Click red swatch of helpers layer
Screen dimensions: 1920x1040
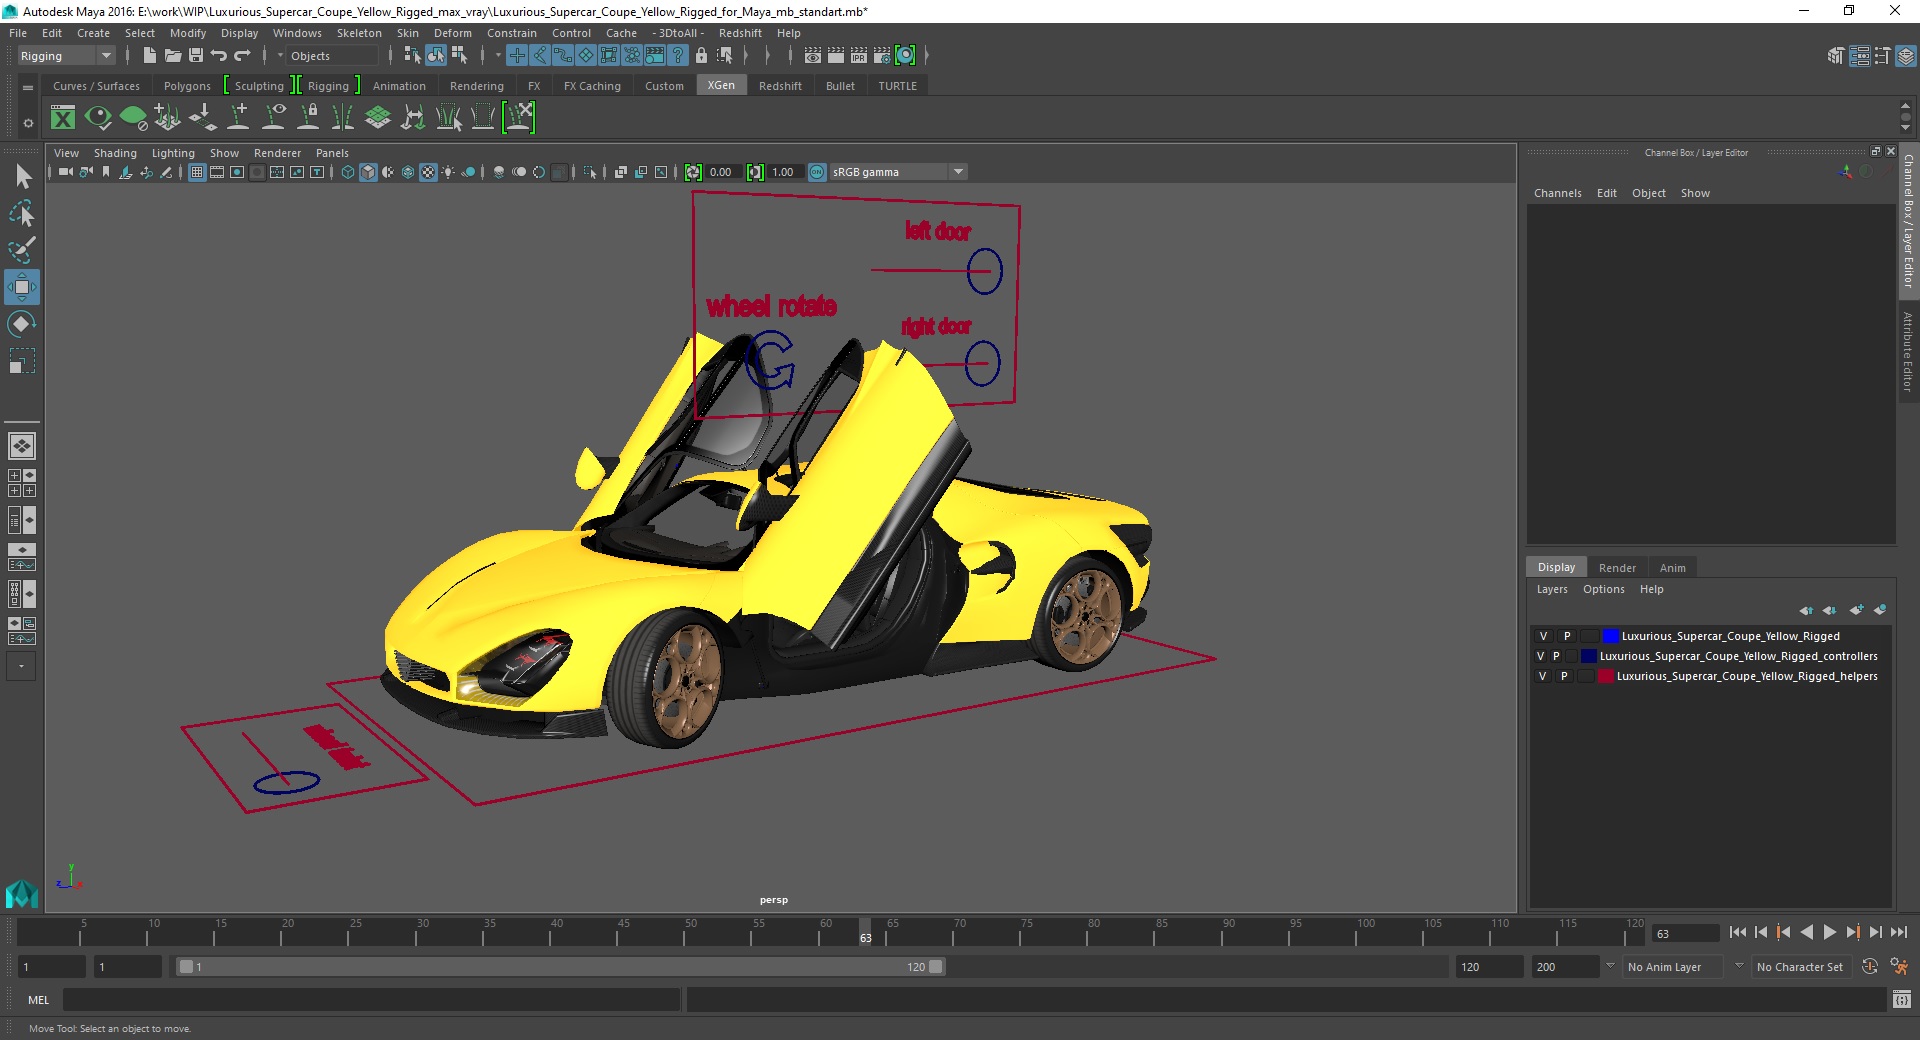tap(1605, 676)
